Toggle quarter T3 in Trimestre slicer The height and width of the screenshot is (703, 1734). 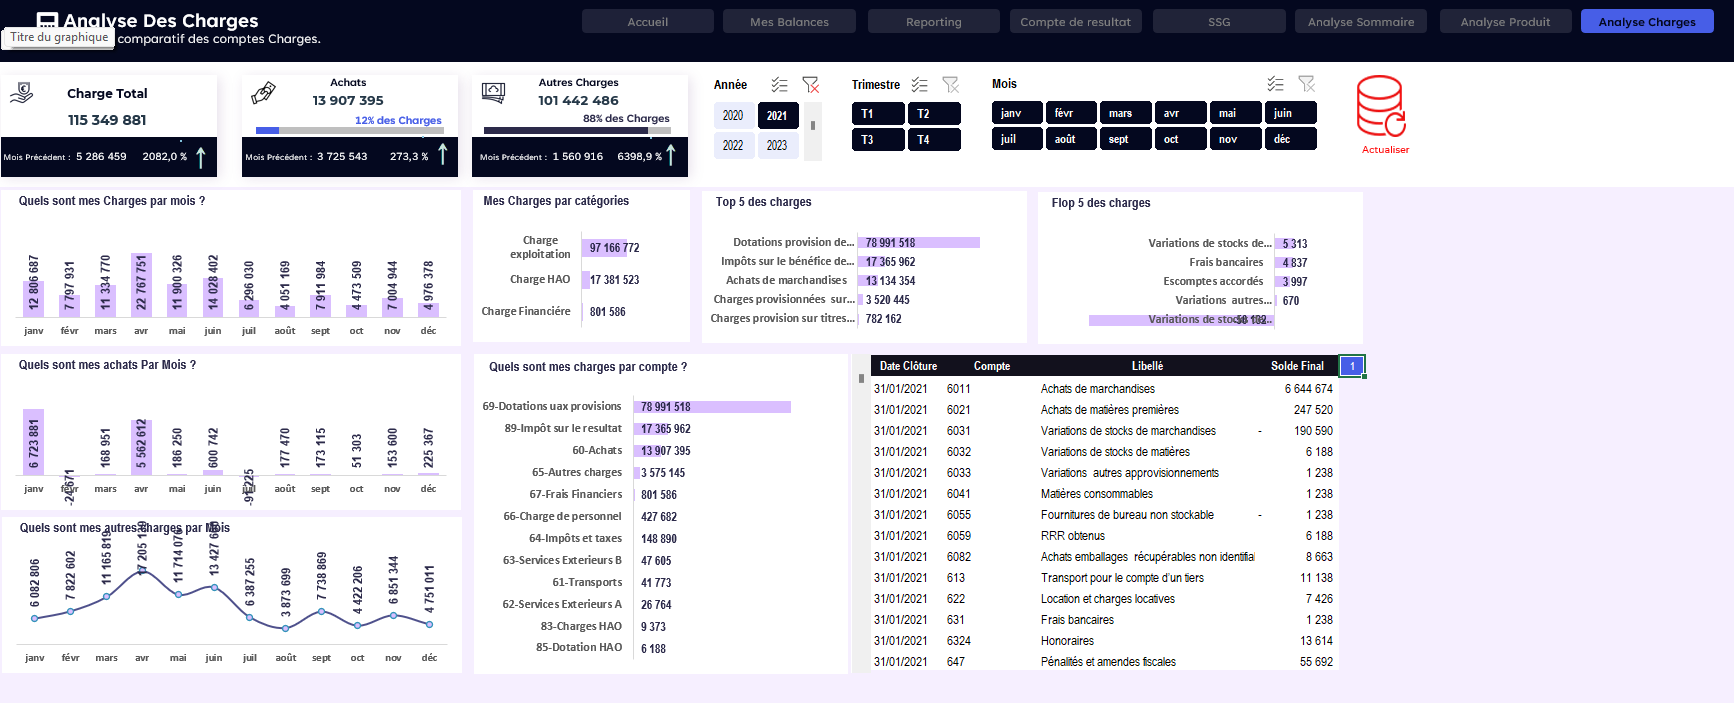tap(878, 140)
